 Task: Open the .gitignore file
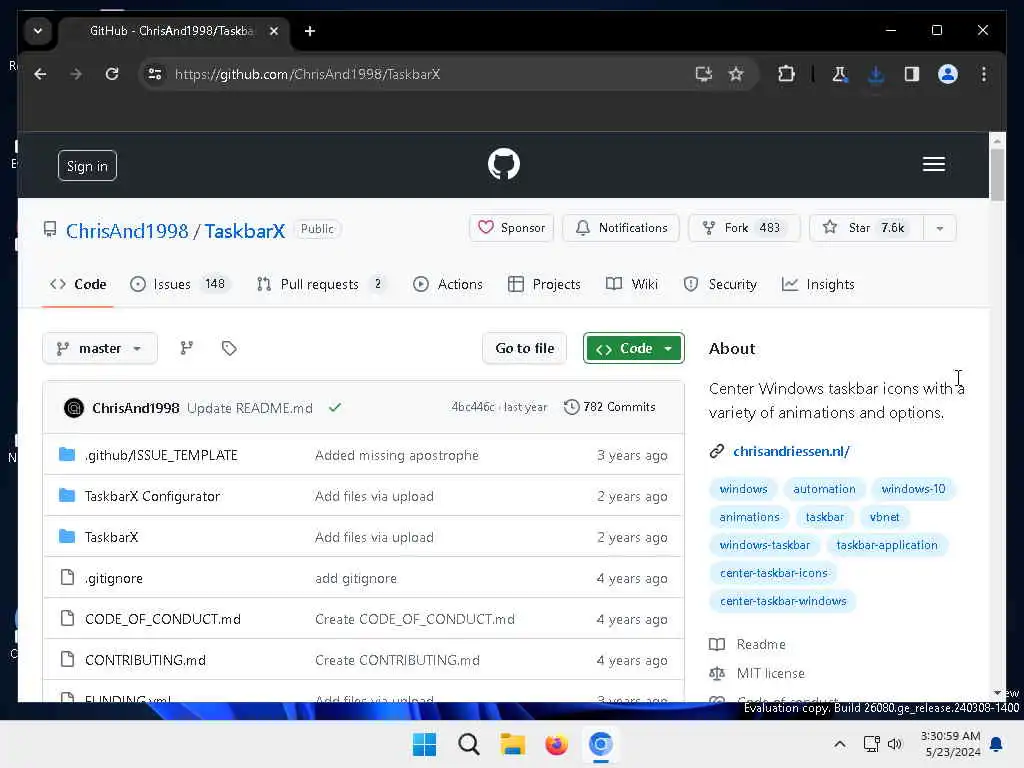coord(114,578)
